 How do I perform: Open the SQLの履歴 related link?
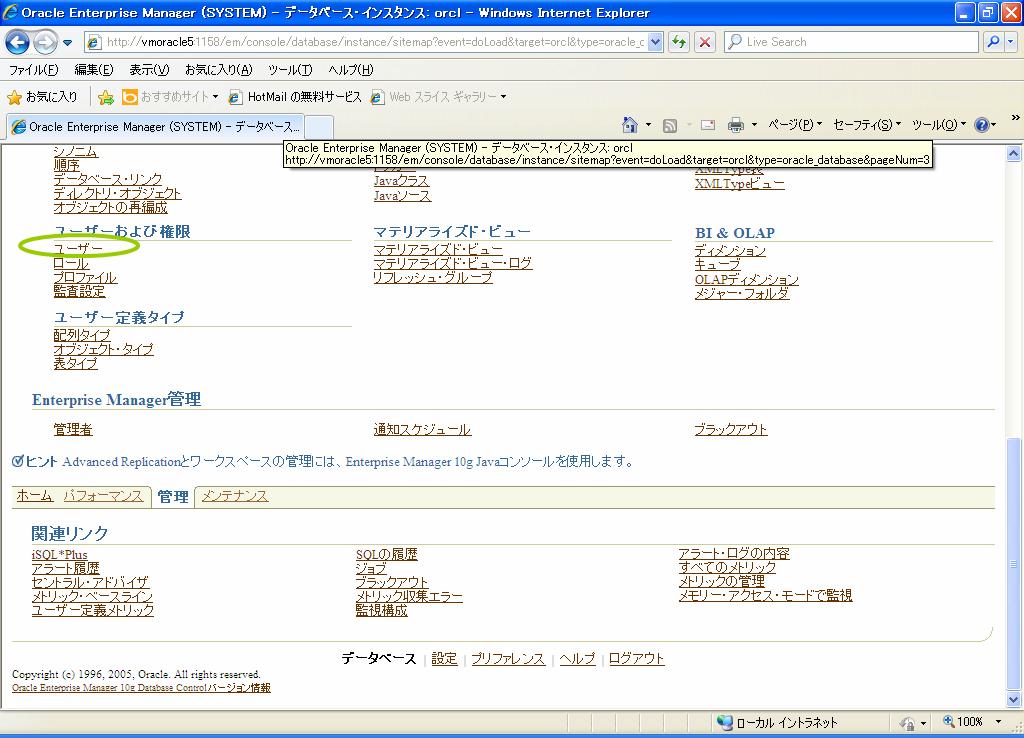coord(387,554)
